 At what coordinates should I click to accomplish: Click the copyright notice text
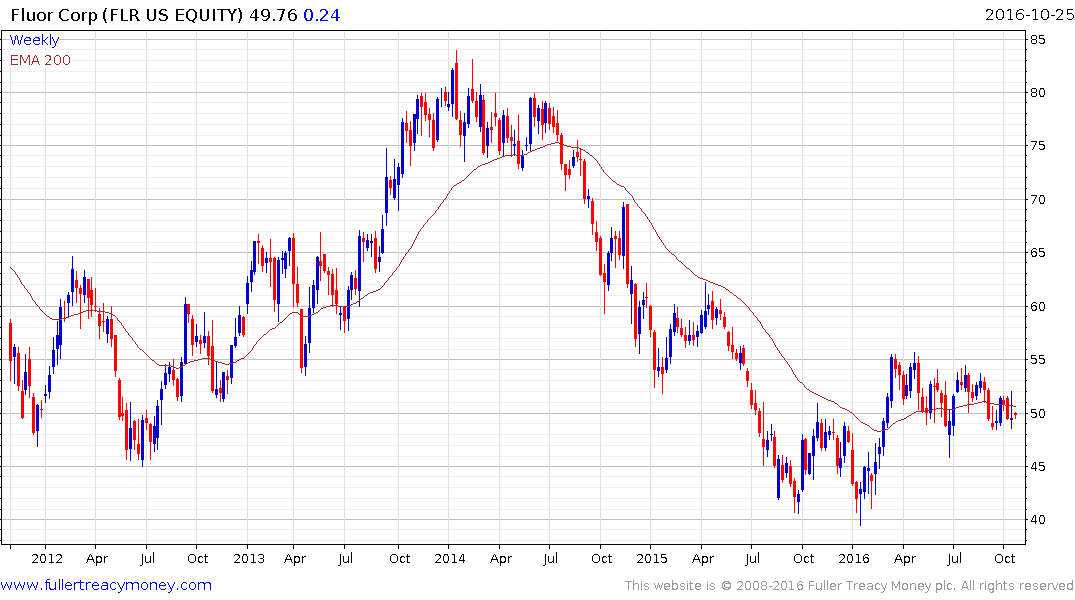click(x=849, y=586)
